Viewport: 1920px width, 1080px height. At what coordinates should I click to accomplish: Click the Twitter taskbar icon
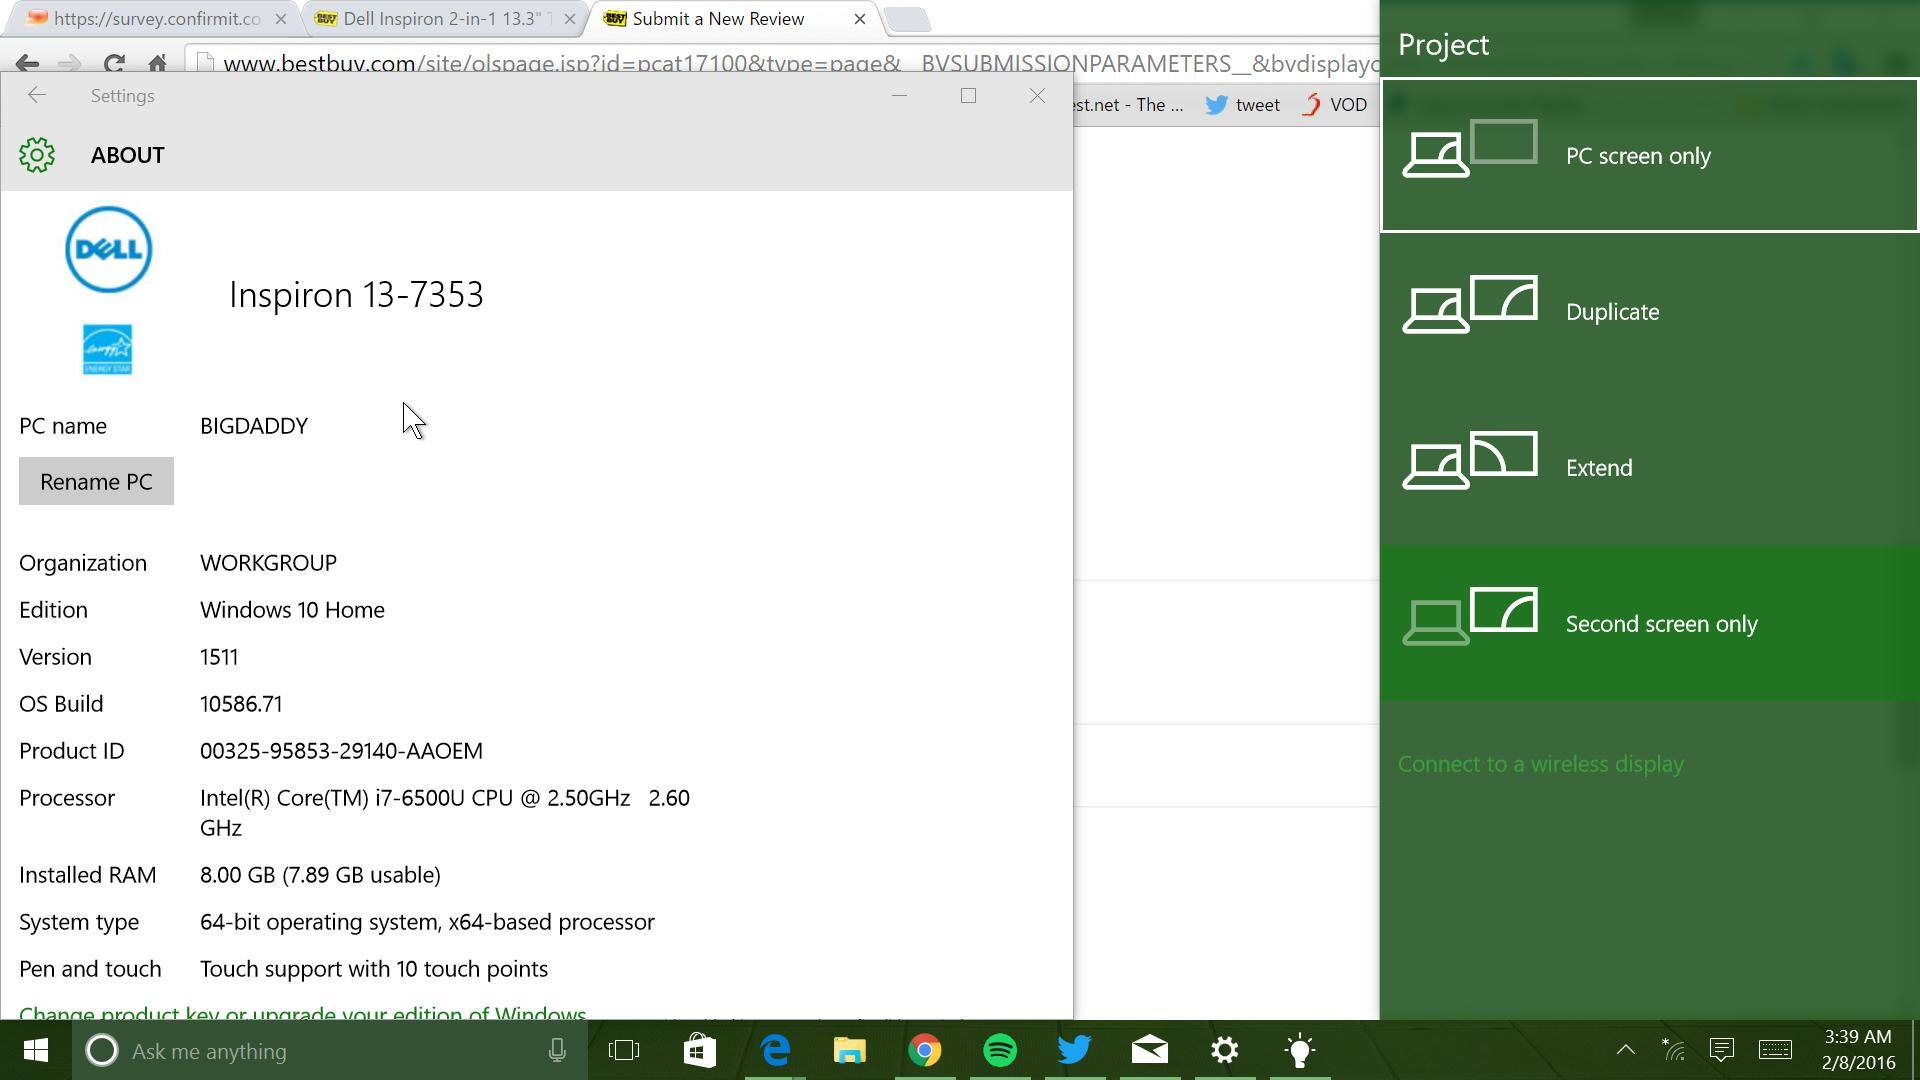[x=1074, y=1051]
